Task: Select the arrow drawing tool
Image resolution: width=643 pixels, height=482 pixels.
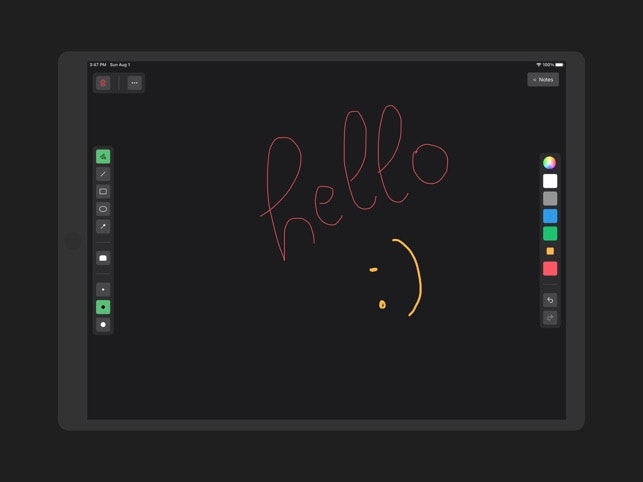Action: [103, 226]
